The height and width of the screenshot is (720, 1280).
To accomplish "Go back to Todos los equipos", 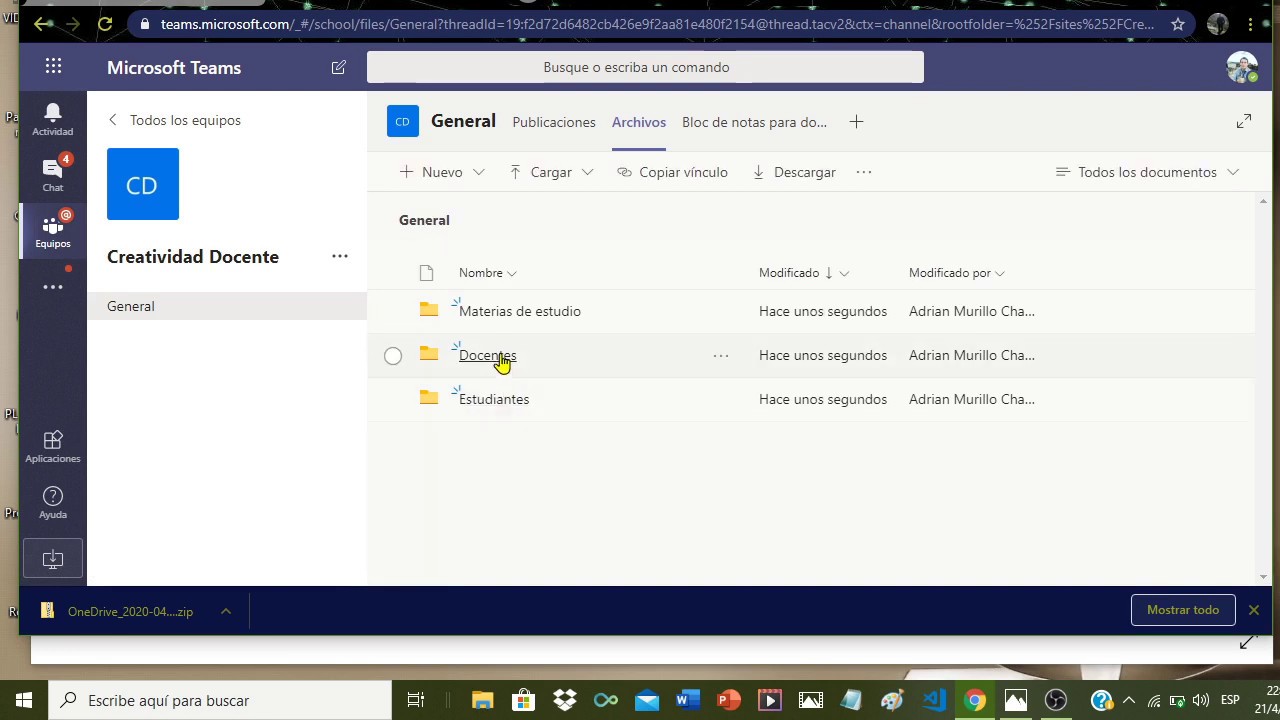I will tap(174, 120).
